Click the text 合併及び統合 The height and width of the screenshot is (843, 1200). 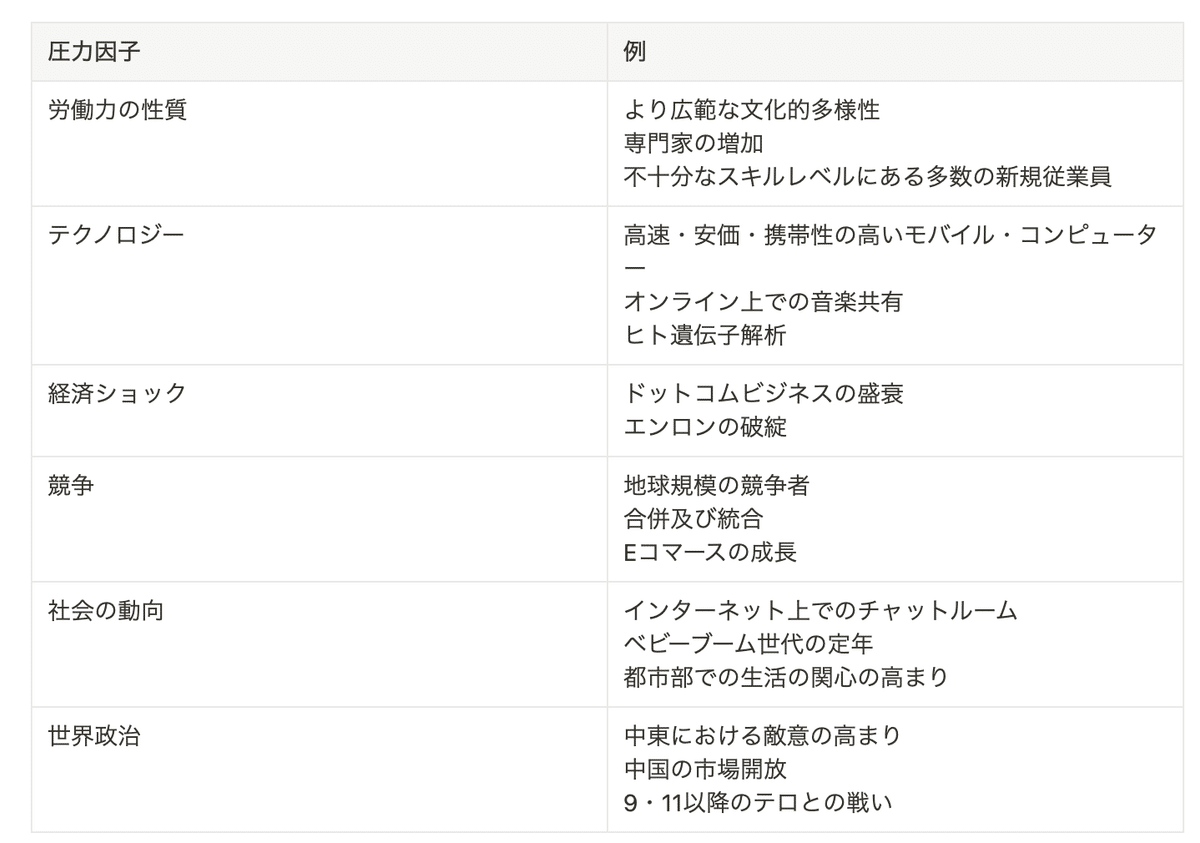pos(693,519)
